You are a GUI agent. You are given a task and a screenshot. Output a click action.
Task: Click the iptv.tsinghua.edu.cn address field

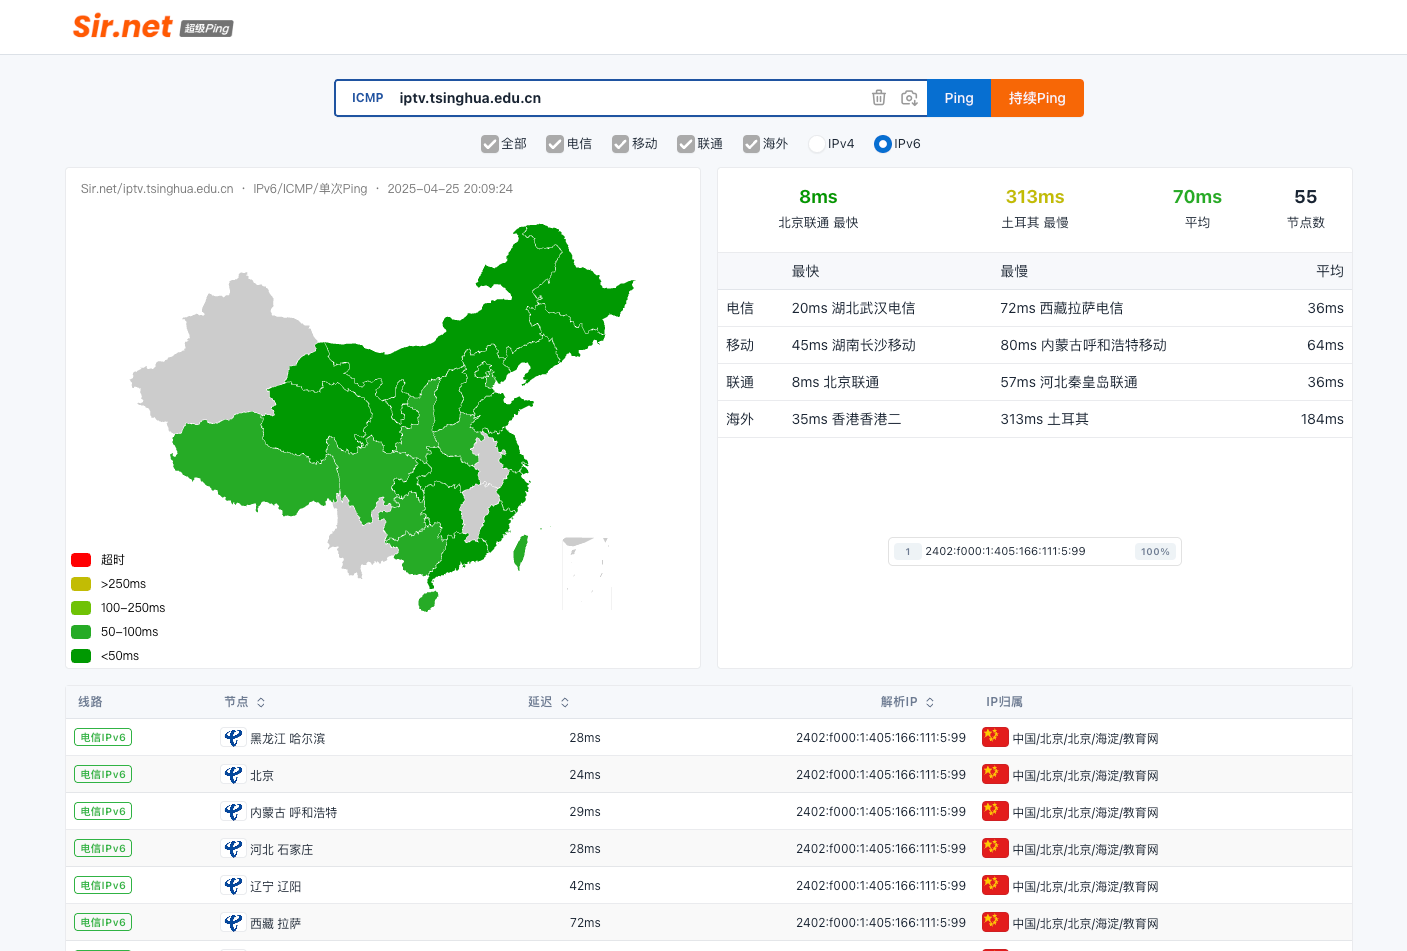(630, 98)
